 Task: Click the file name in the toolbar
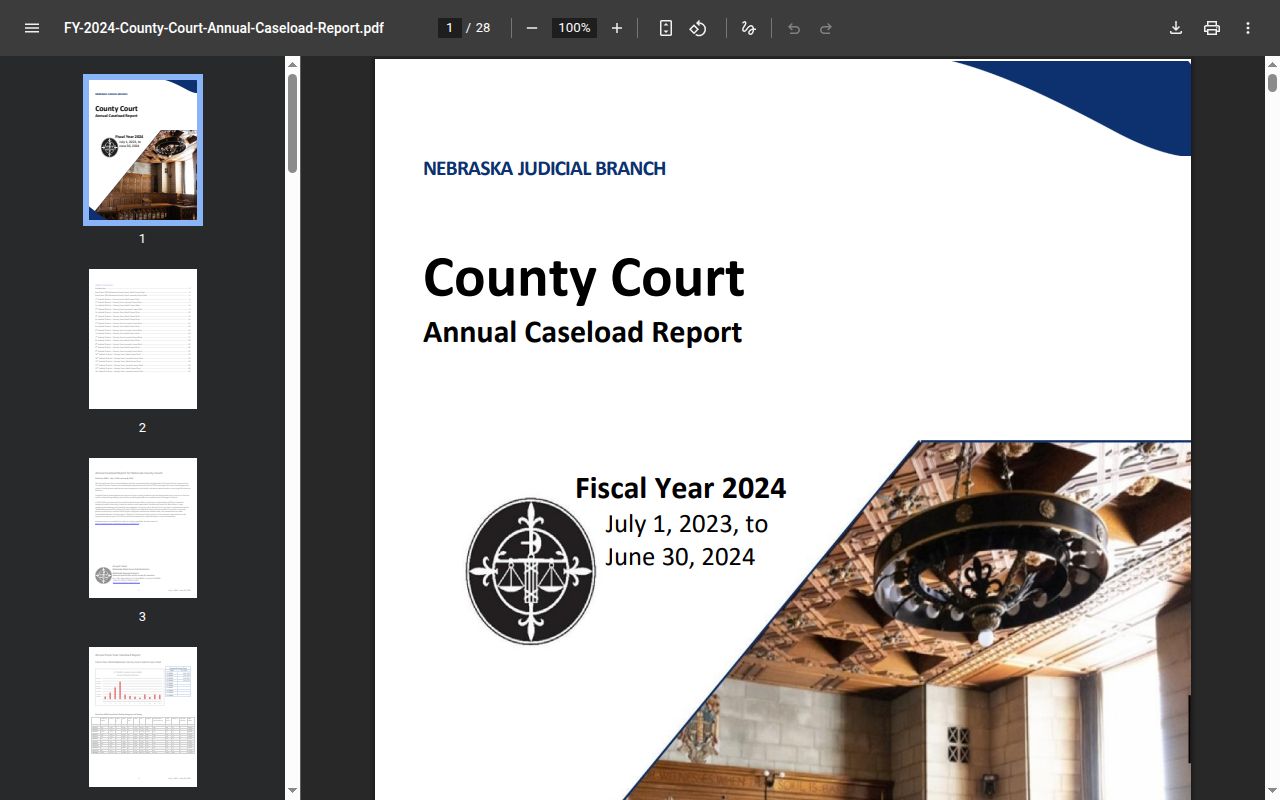click(224, 28)
